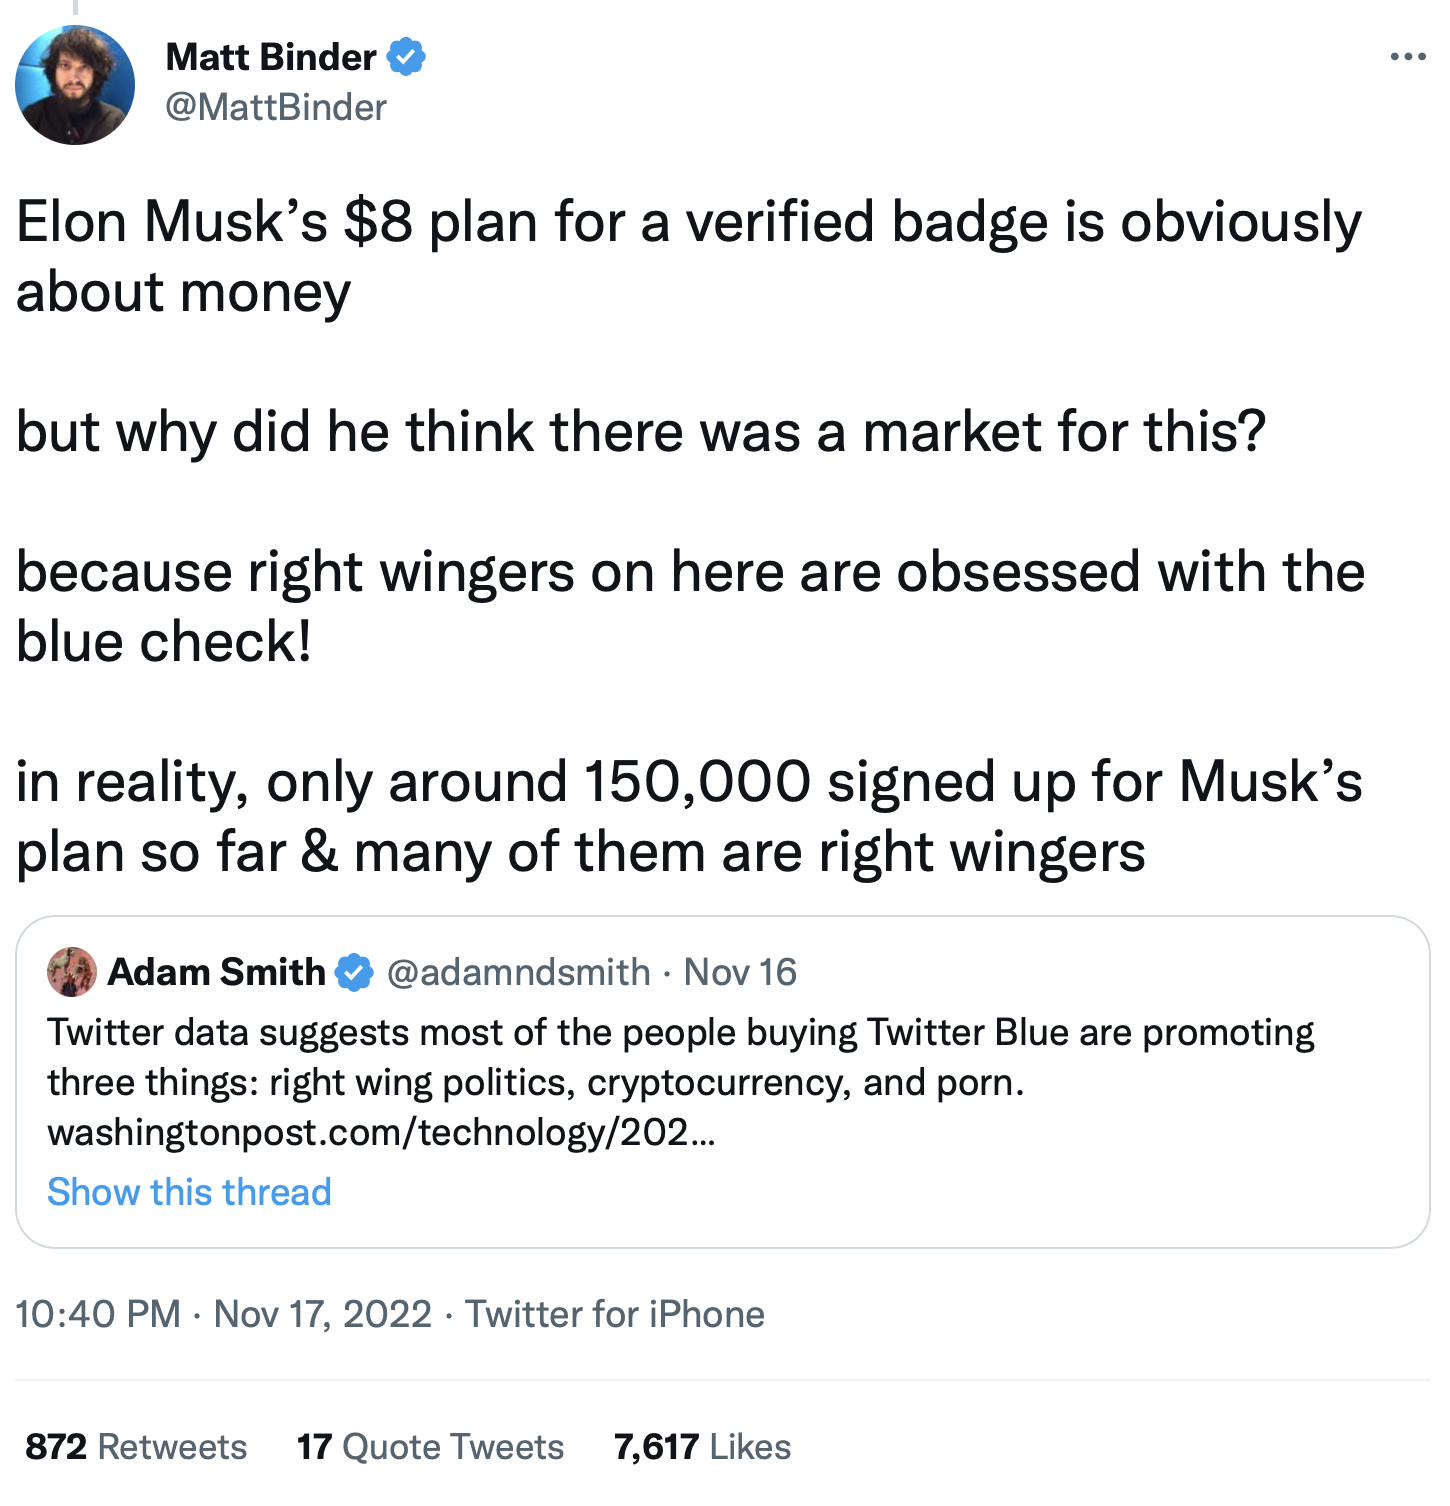This screenshot has width=1450, height=1506.
Task: Click Matt Binder's blue verified badge
Action: coord(406,57)
